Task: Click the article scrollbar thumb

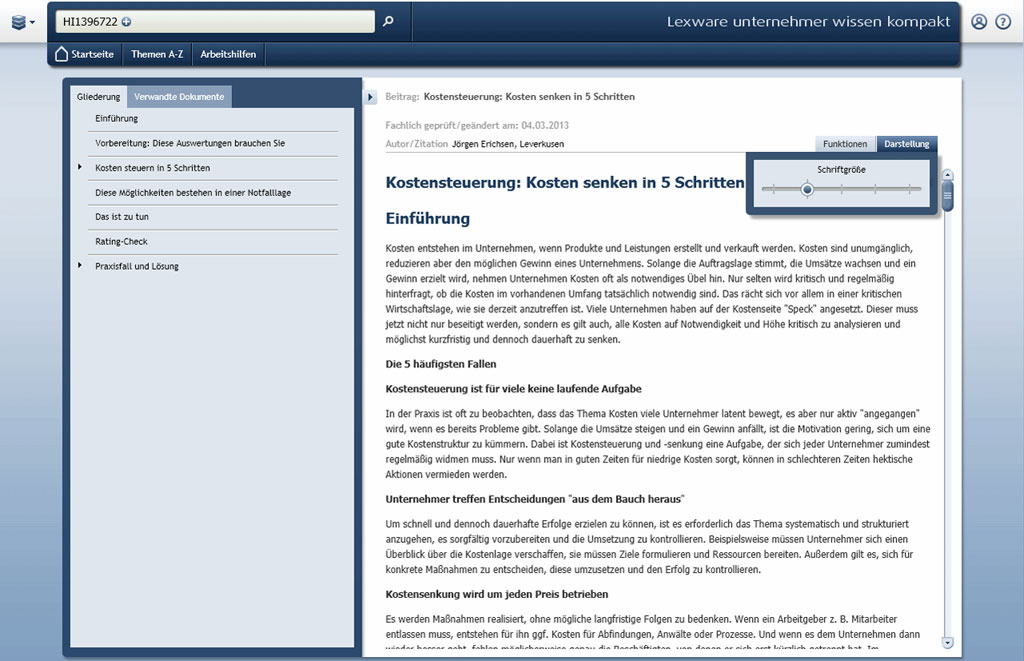Action: coord(948,196)
